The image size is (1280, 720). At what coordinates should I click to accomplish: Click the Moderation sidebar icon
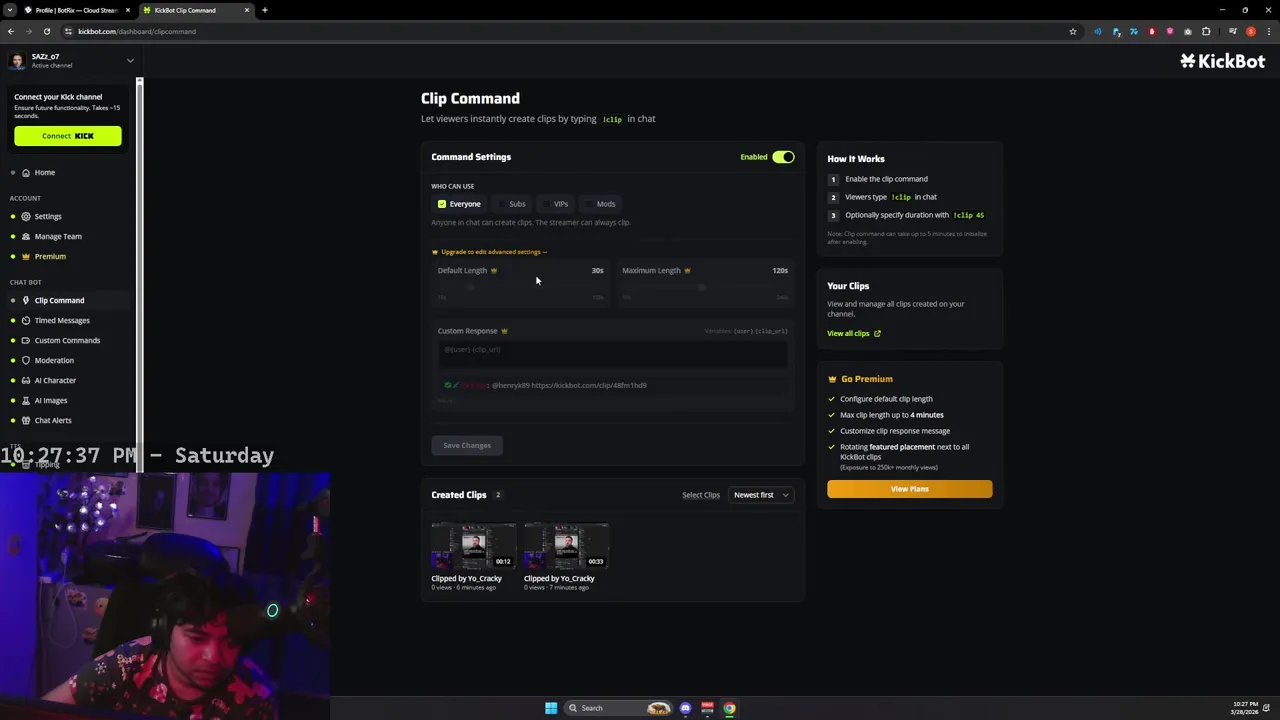point(26,361)
